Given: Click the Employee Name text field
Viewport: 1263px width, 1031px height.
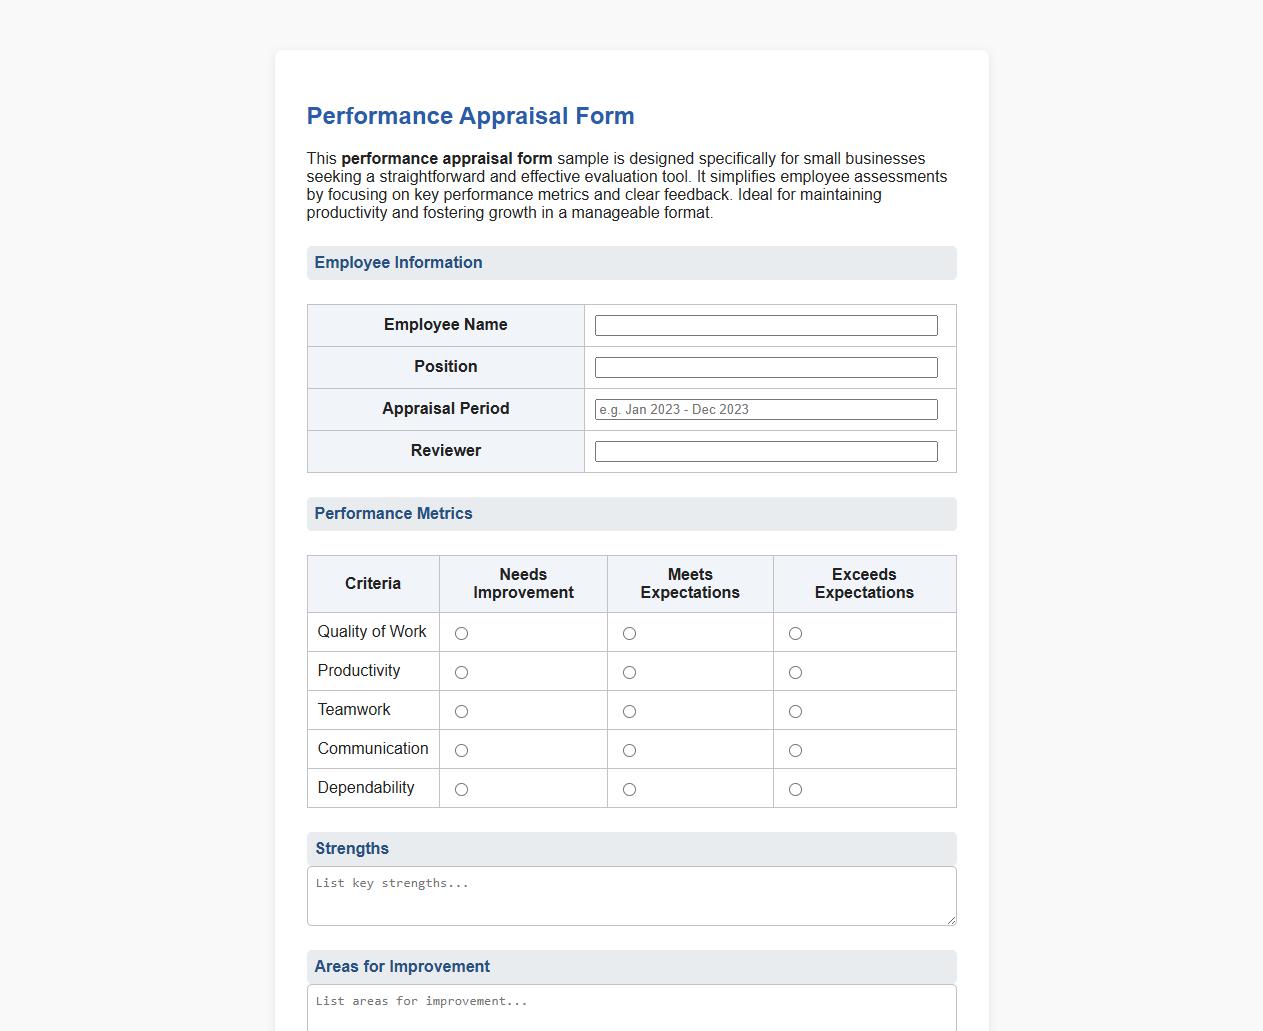Looking at the screenshot, I should point(765,325).
